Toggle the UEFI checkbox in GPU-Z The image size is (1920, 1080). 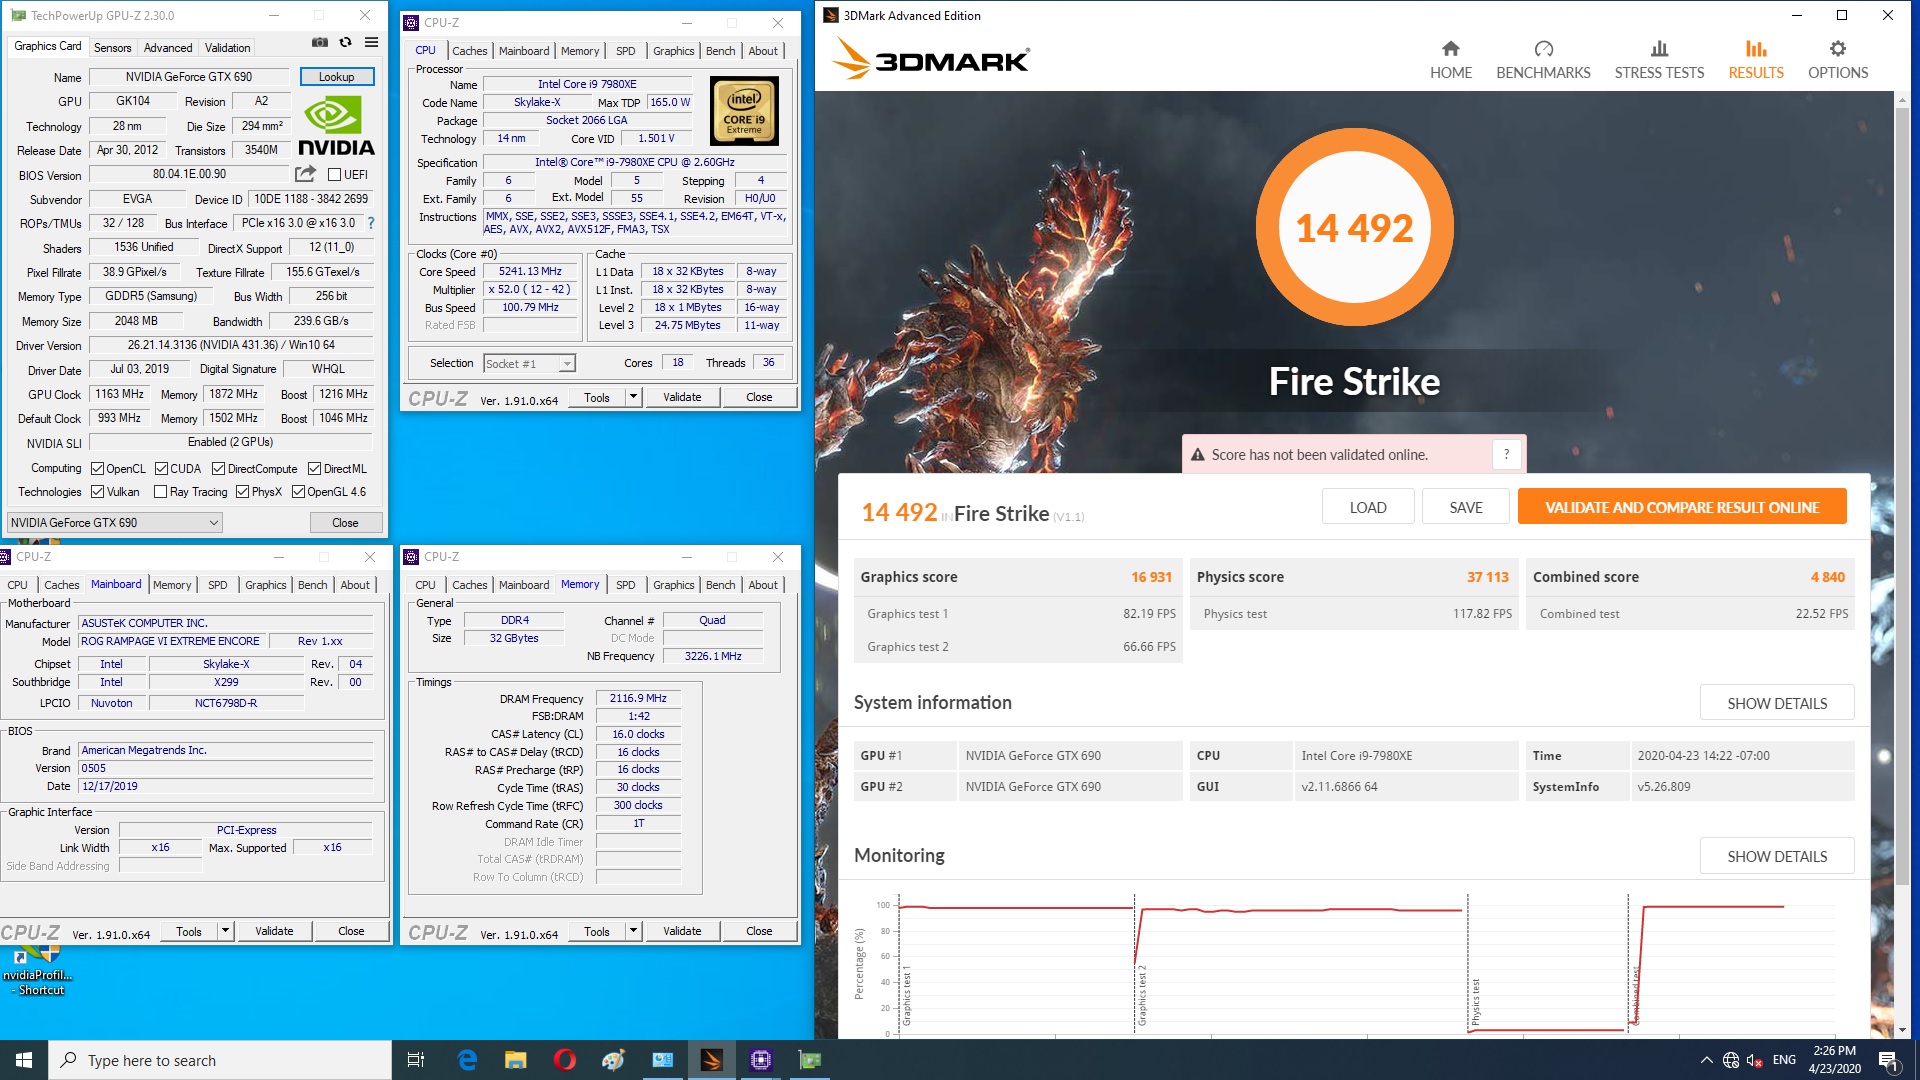click(x=335, y=175)
